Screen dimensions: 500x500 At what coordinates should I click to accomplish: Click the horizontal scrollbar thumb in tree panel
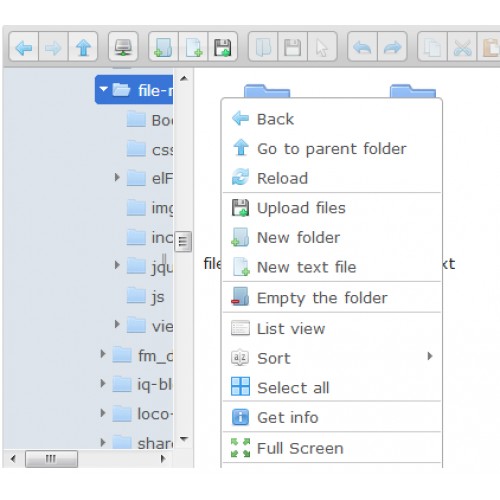51,459
